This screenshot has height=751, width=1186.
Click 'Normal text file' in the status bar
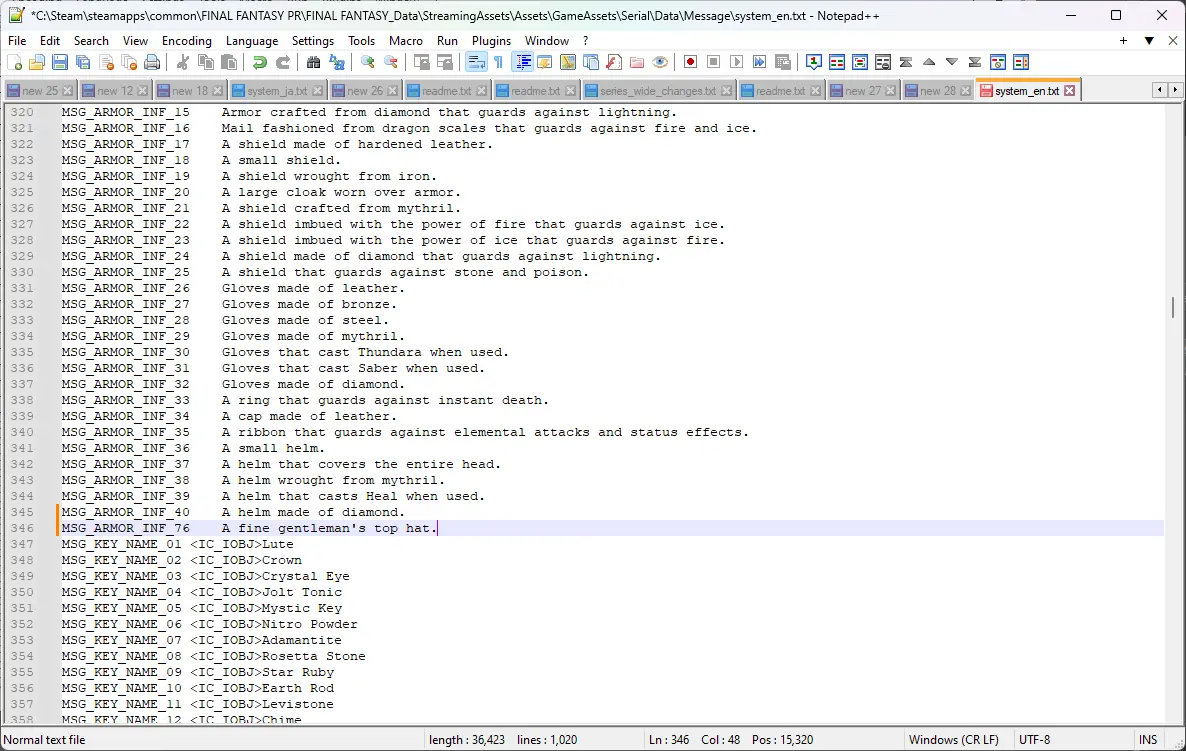[45, 740]
